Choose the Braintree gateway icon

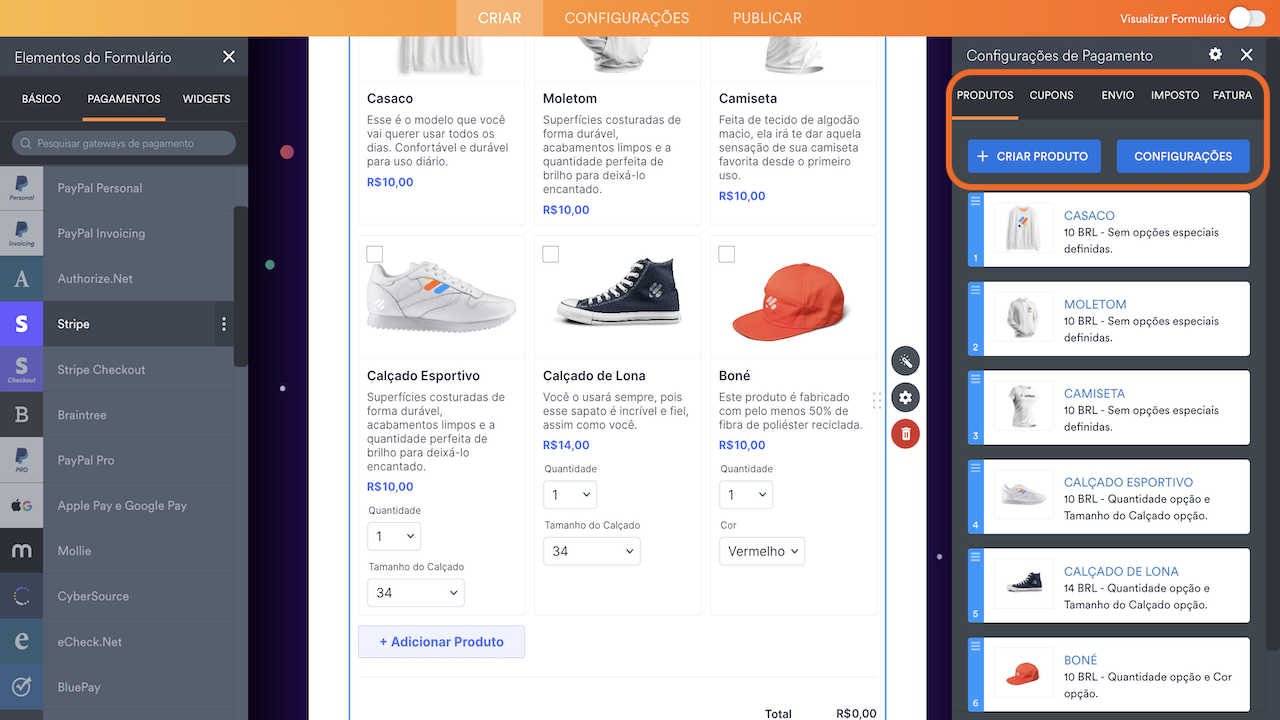pos(21,415)
